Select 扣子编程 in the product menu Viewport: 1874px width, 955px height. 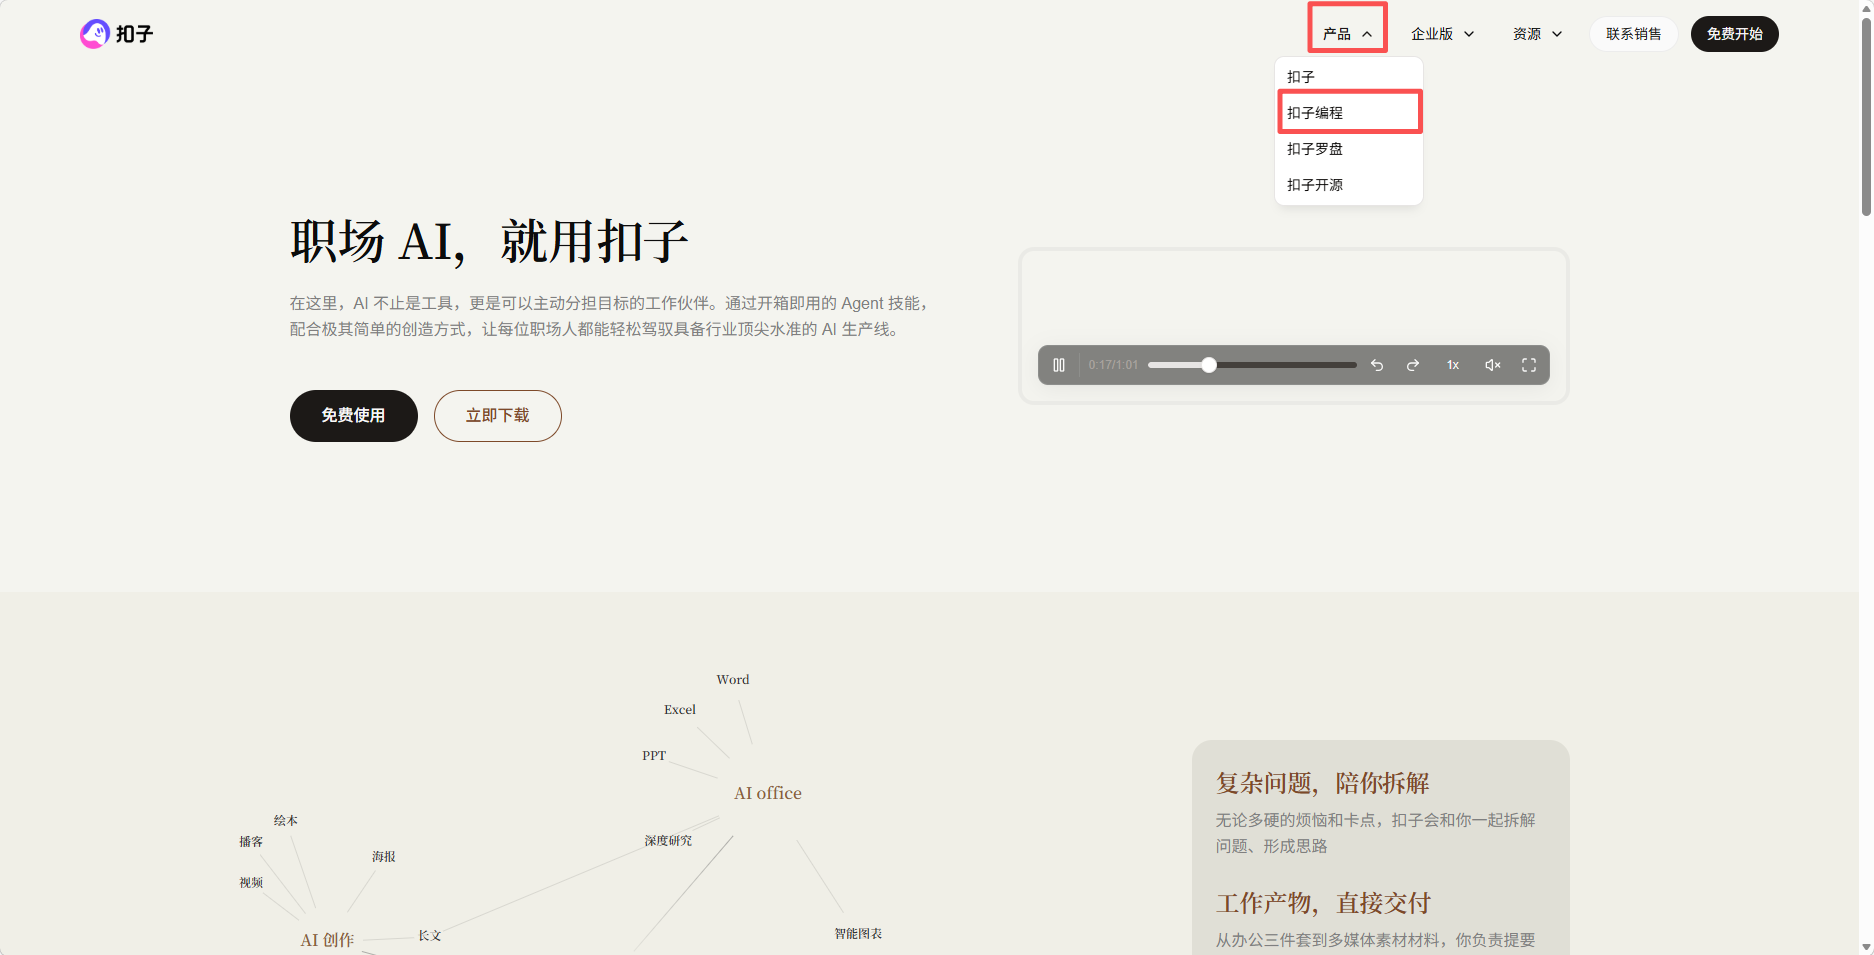click(x=1349, y=113)
